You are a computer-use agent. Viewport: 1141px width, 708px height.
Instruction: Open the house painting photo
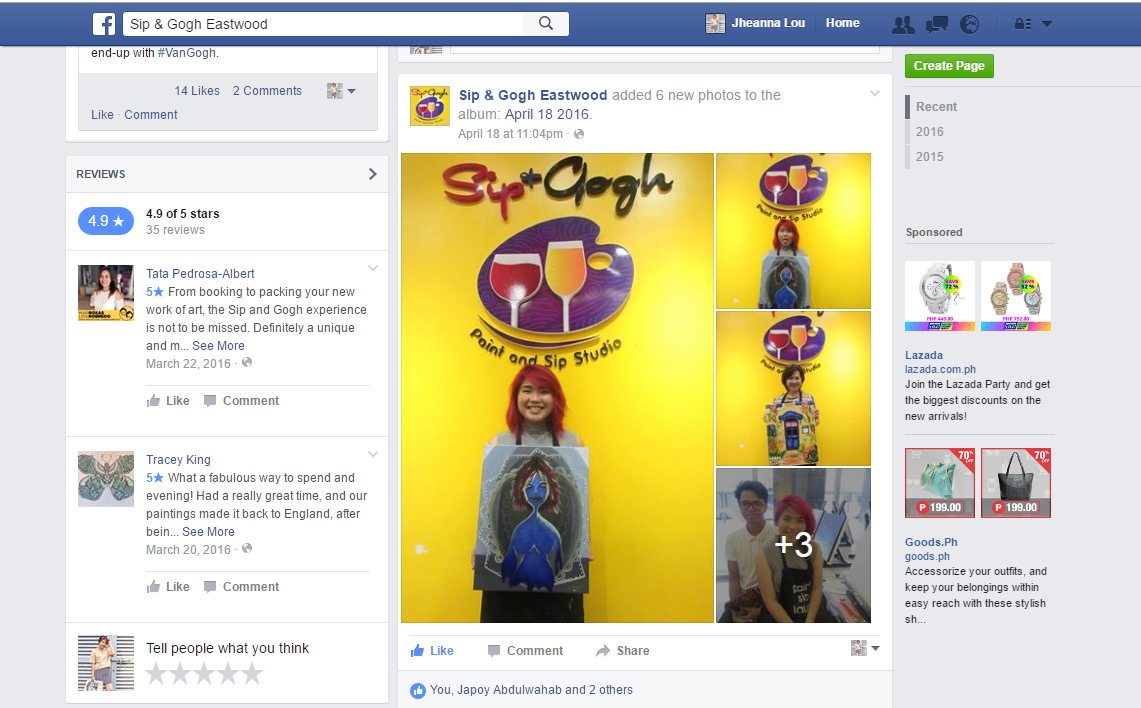pos(793,389)
